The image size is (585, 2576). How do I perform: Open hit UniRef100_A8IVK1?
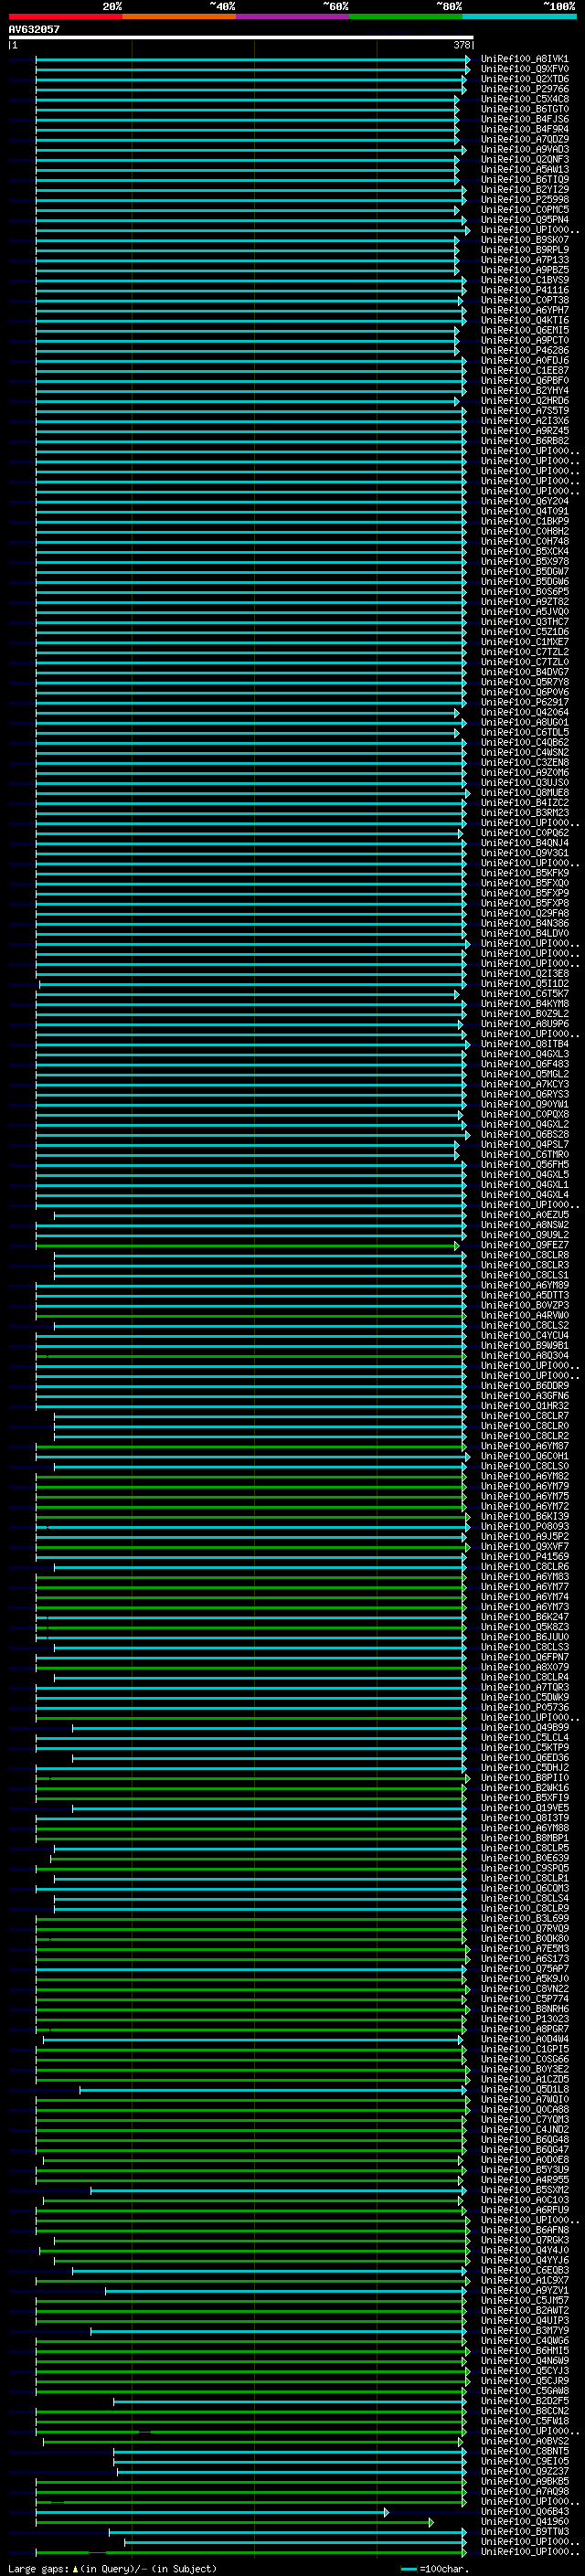(525, 59)
